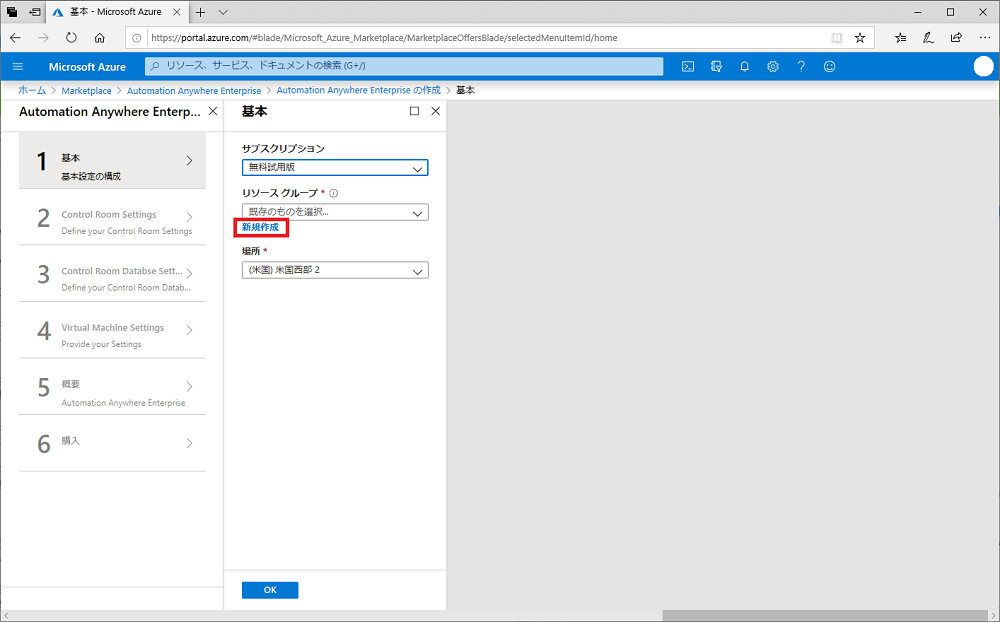Show Azure notifications bell
Screen dimensions: 1000x622
pyautogui.click(x=744, y=66)
